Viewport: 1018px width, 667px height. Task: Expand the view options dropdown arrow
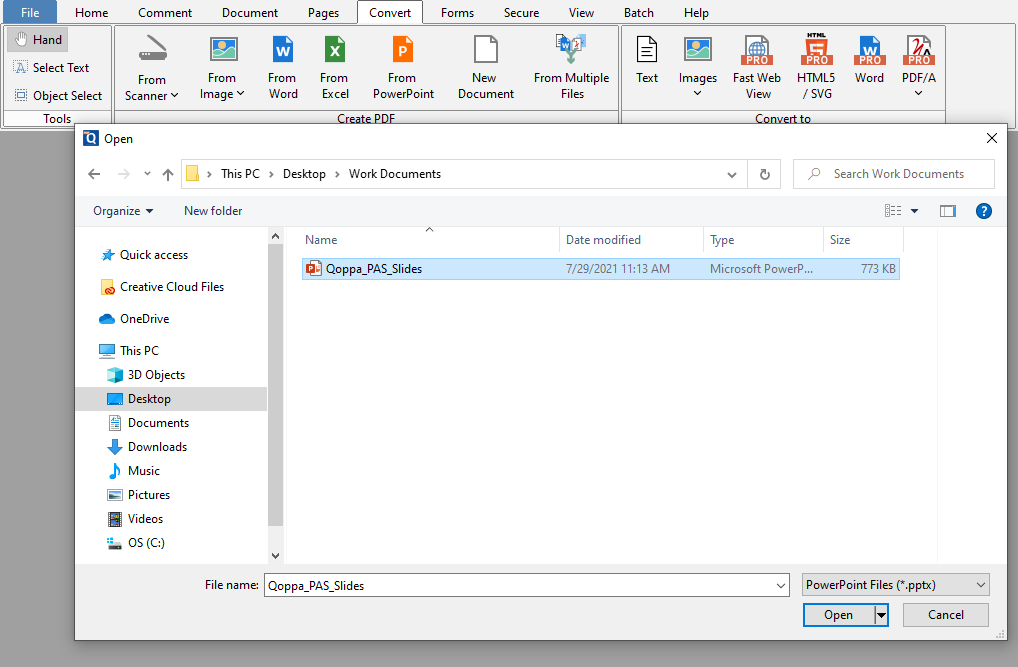[x=913, y=210]
